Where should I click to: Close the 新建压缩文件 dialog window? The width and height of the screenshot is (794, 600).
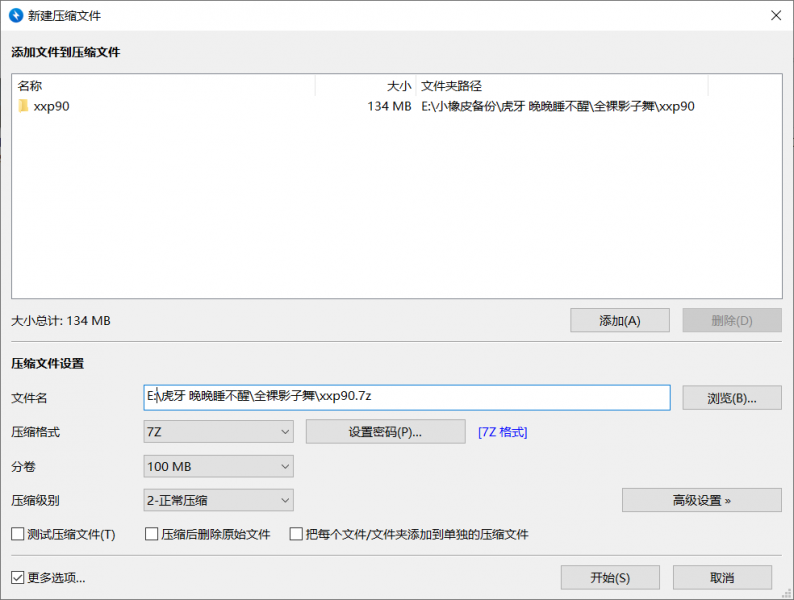tap(775, 15)
